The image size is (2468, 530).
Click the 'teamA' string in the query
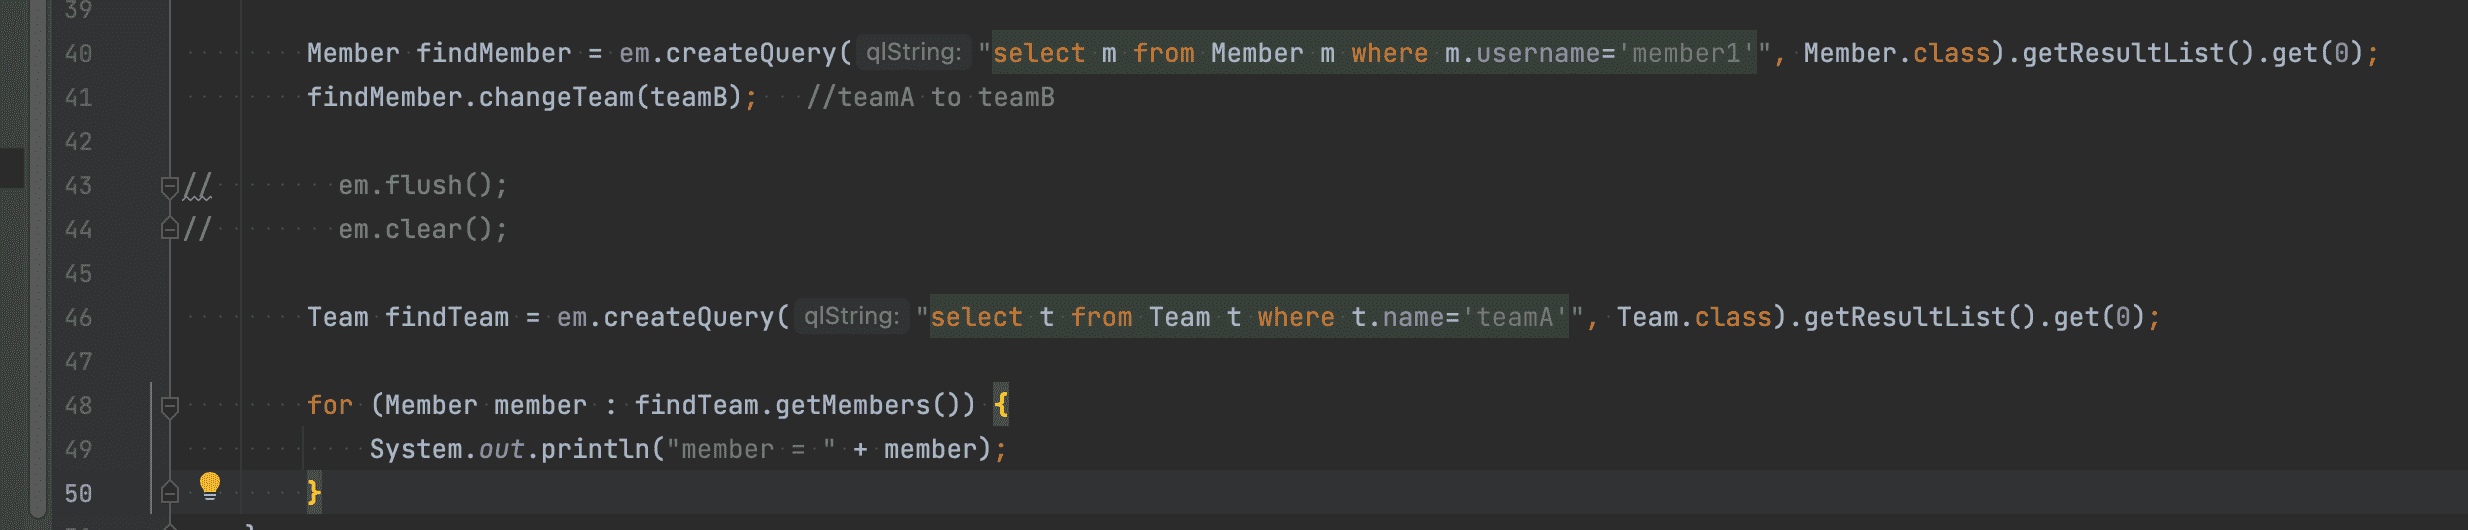(x=1515, y=317)
